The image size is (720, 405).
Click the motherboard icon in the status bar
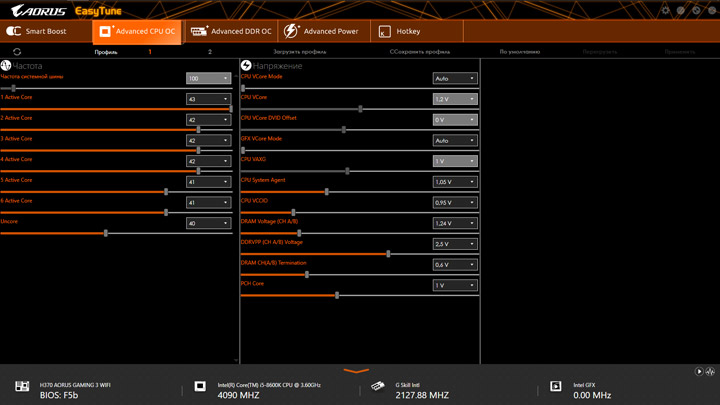pos(22,386)
